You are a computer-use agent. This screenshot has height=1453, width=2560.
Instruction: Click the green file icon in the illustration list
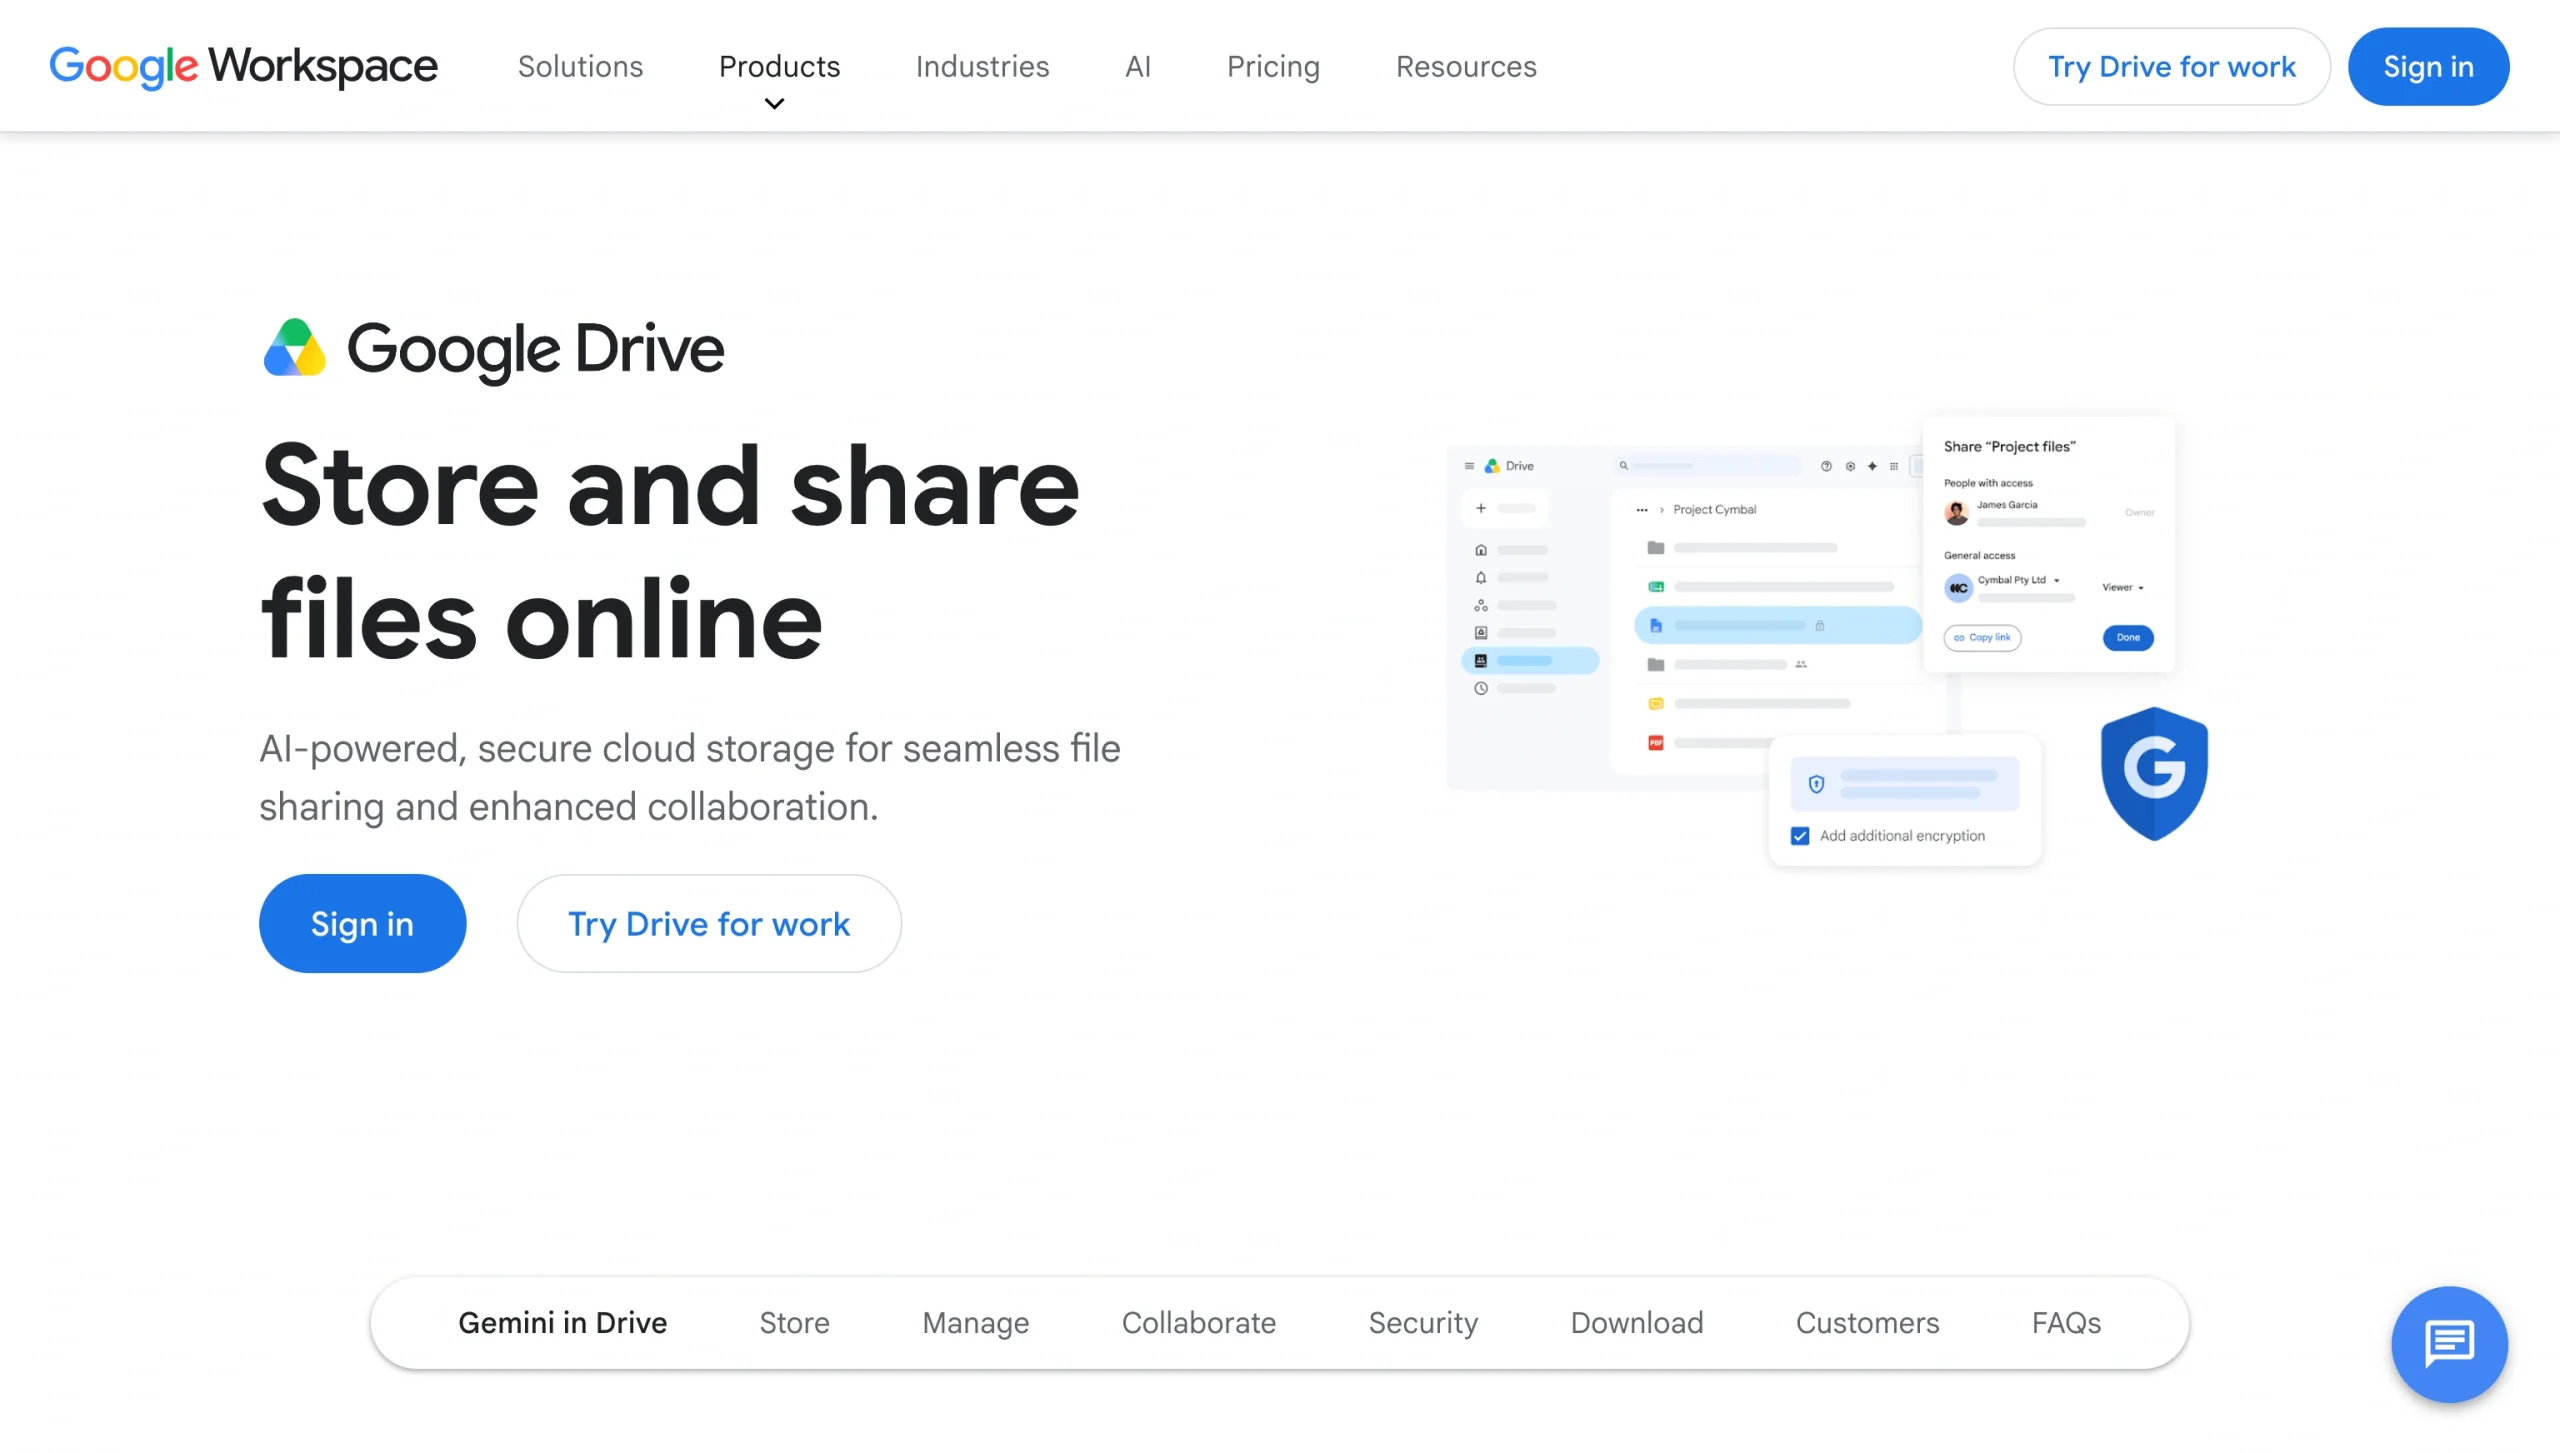point(1656,587)
